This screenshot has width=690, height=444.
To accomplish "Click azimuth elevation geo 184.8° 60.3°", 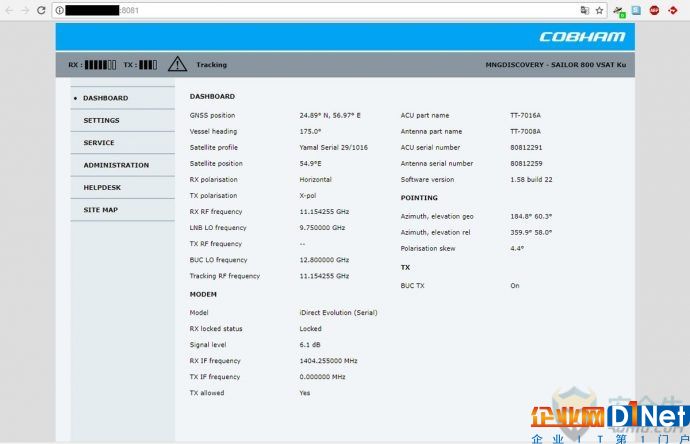I will [531, 216].
